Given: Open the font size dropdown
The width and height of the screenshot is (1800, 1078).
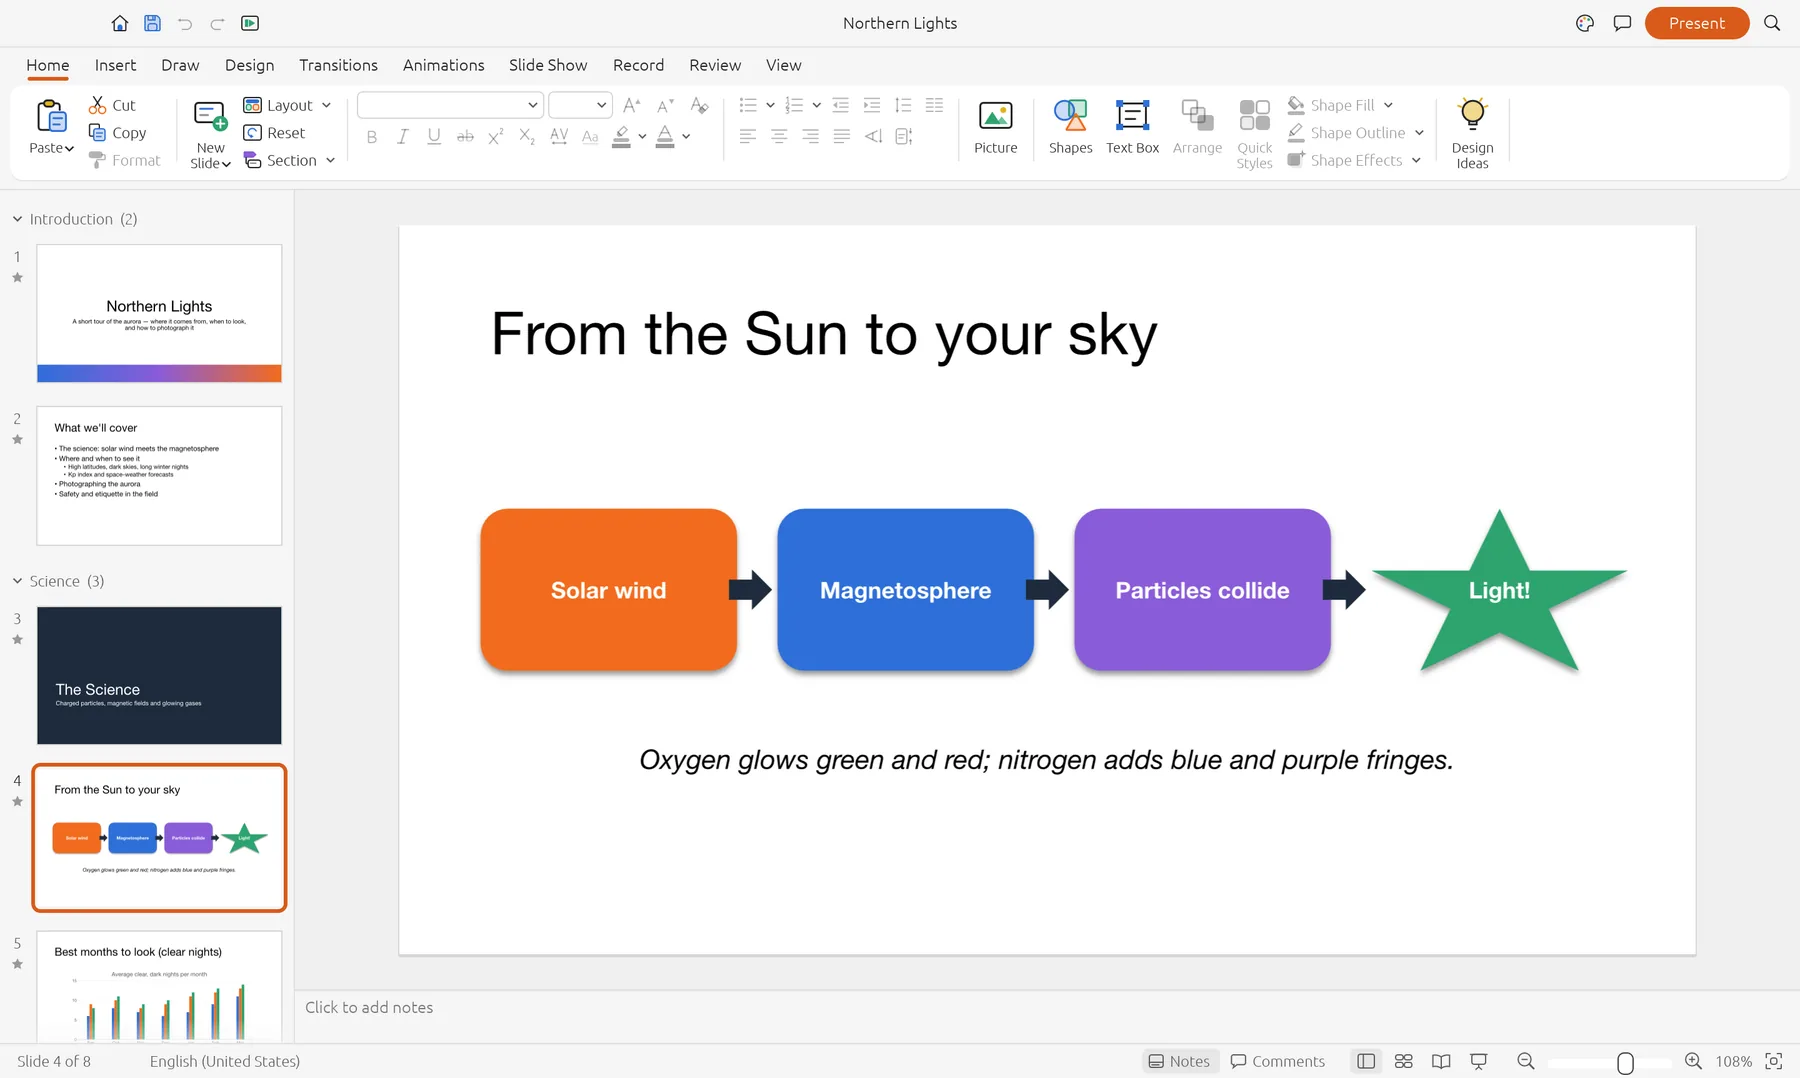Looking at the screenshot, I should (601, 105).
